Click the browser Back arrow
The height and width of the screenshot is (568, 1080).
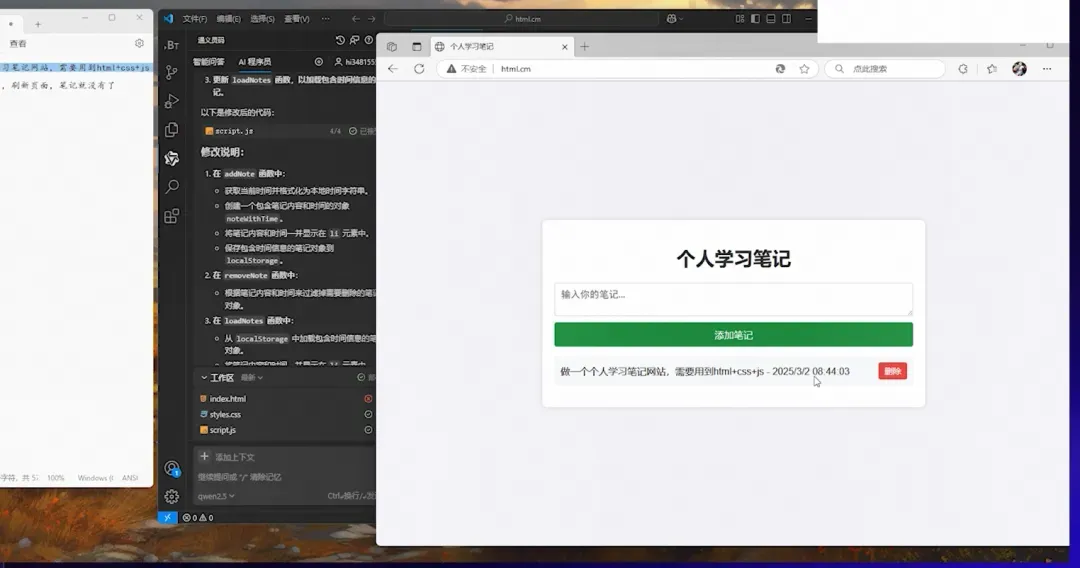click(393, 69)
